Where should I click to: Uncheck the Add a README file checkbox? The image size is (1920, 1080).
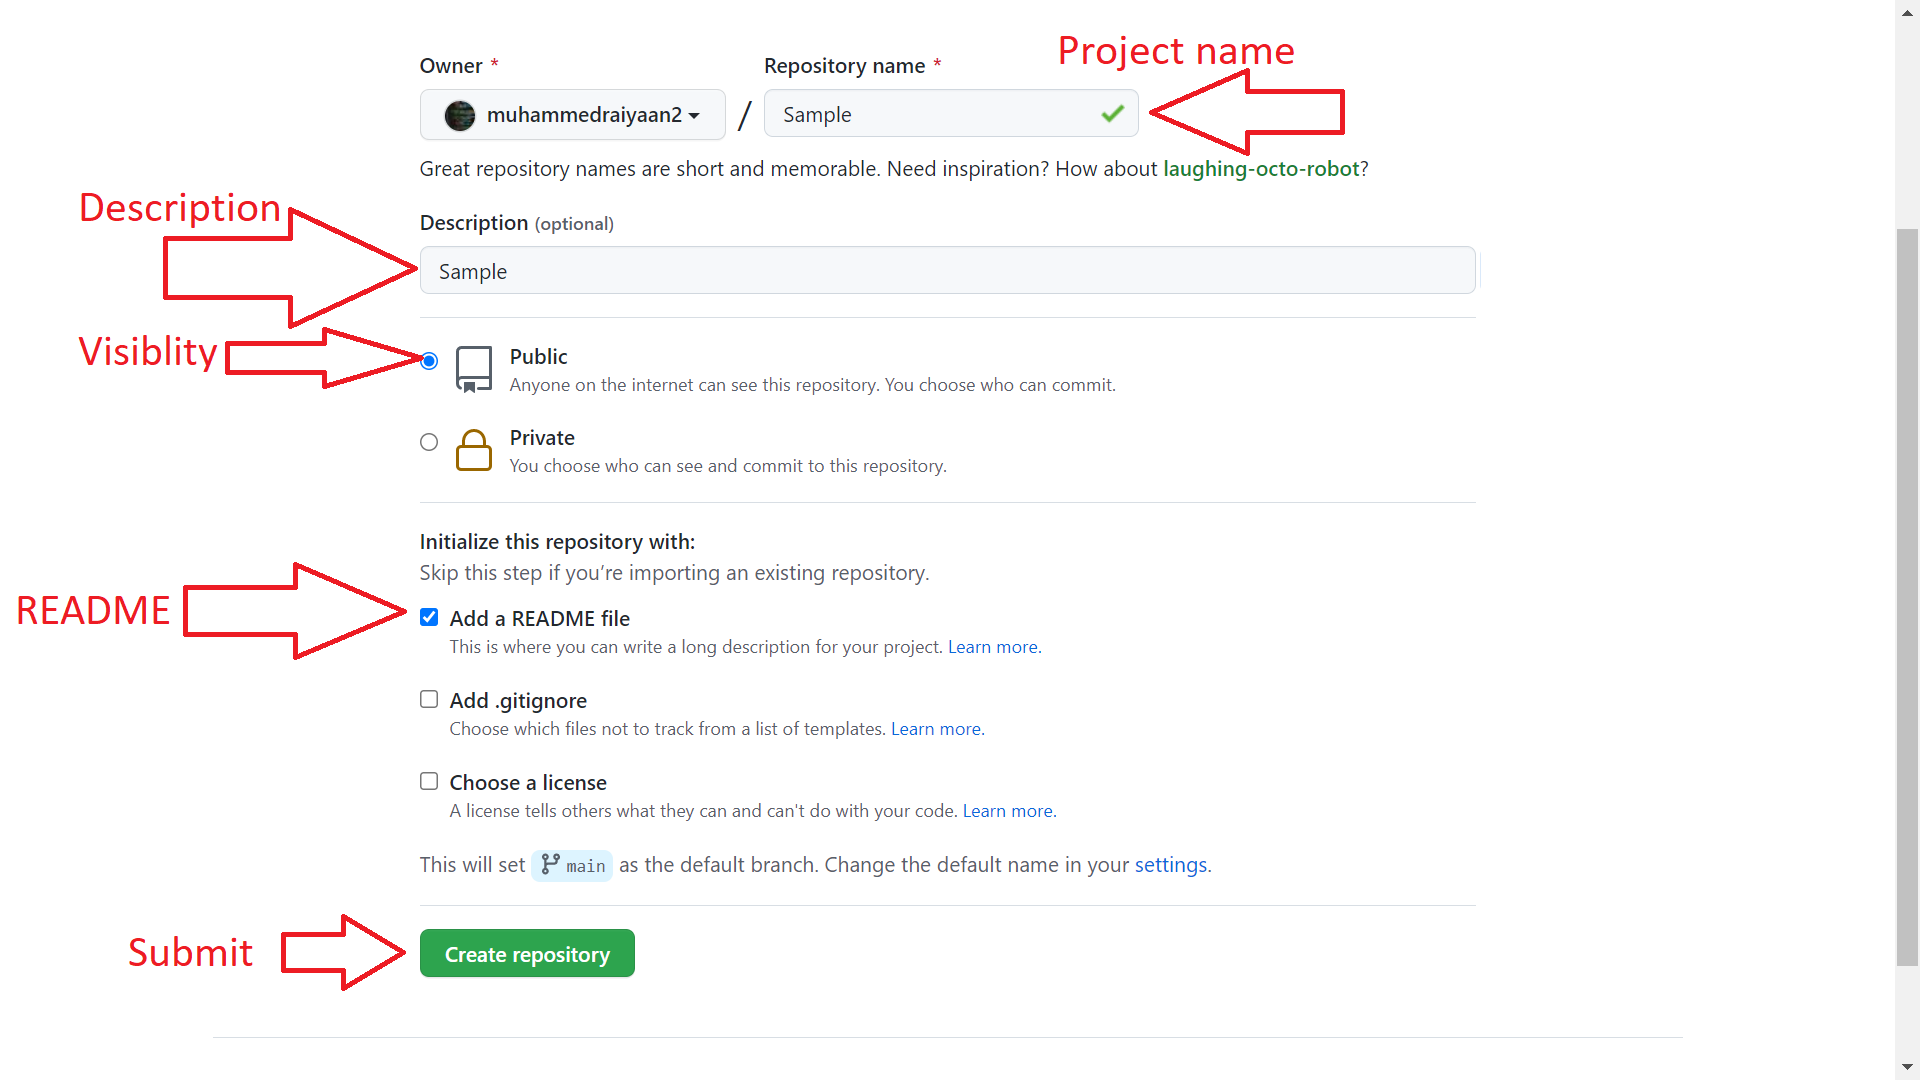click(429, 617)
